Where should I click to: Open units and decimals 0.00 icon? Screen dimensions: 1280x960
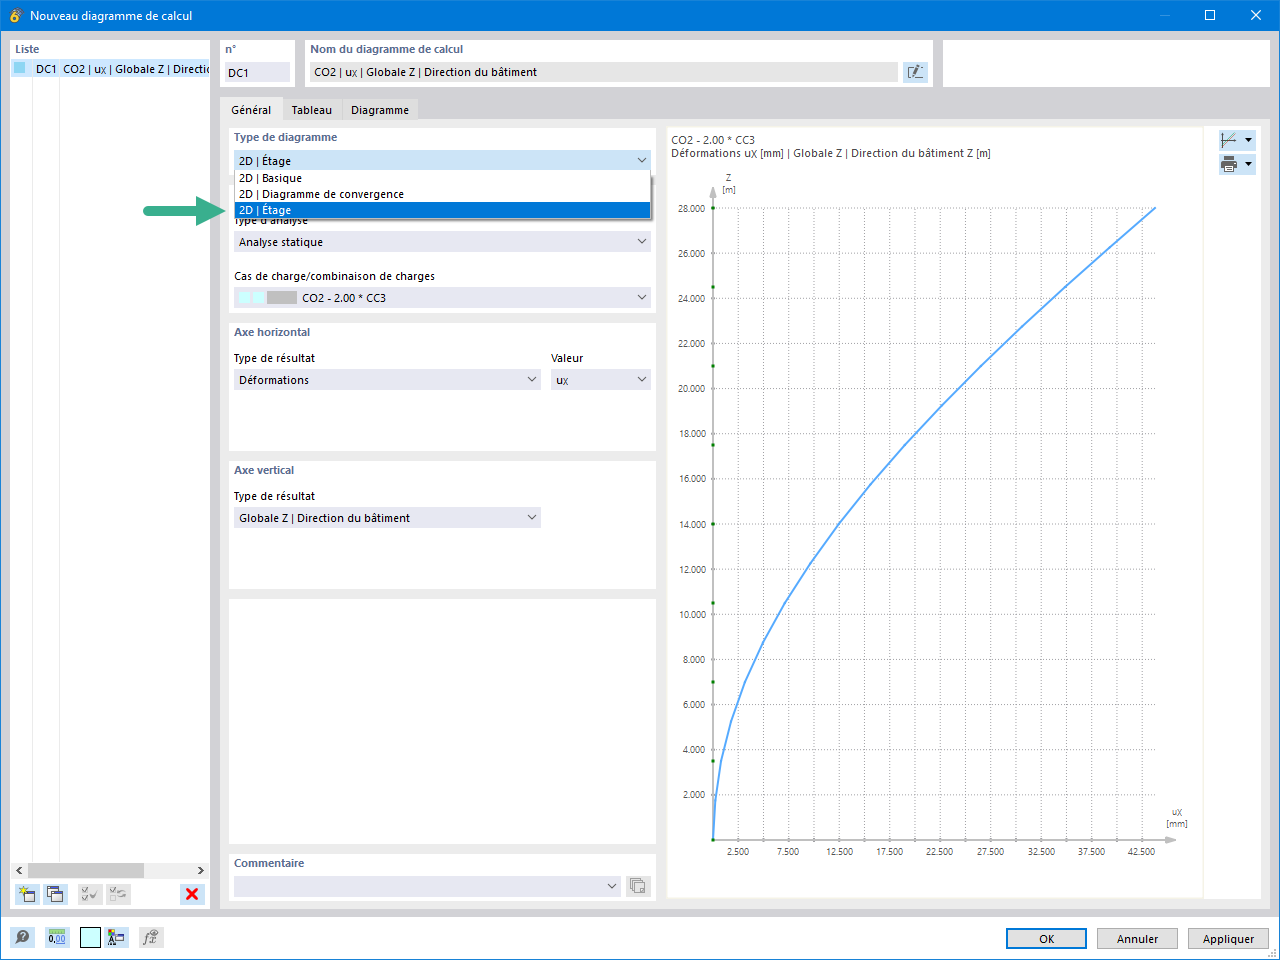57,937
